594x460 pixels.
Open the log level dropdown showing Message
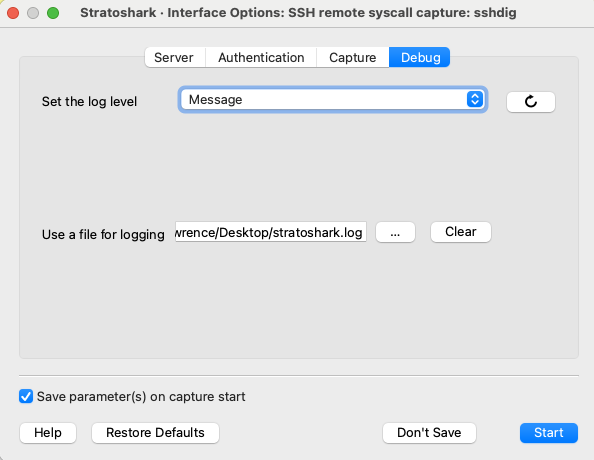pos(333,100)
